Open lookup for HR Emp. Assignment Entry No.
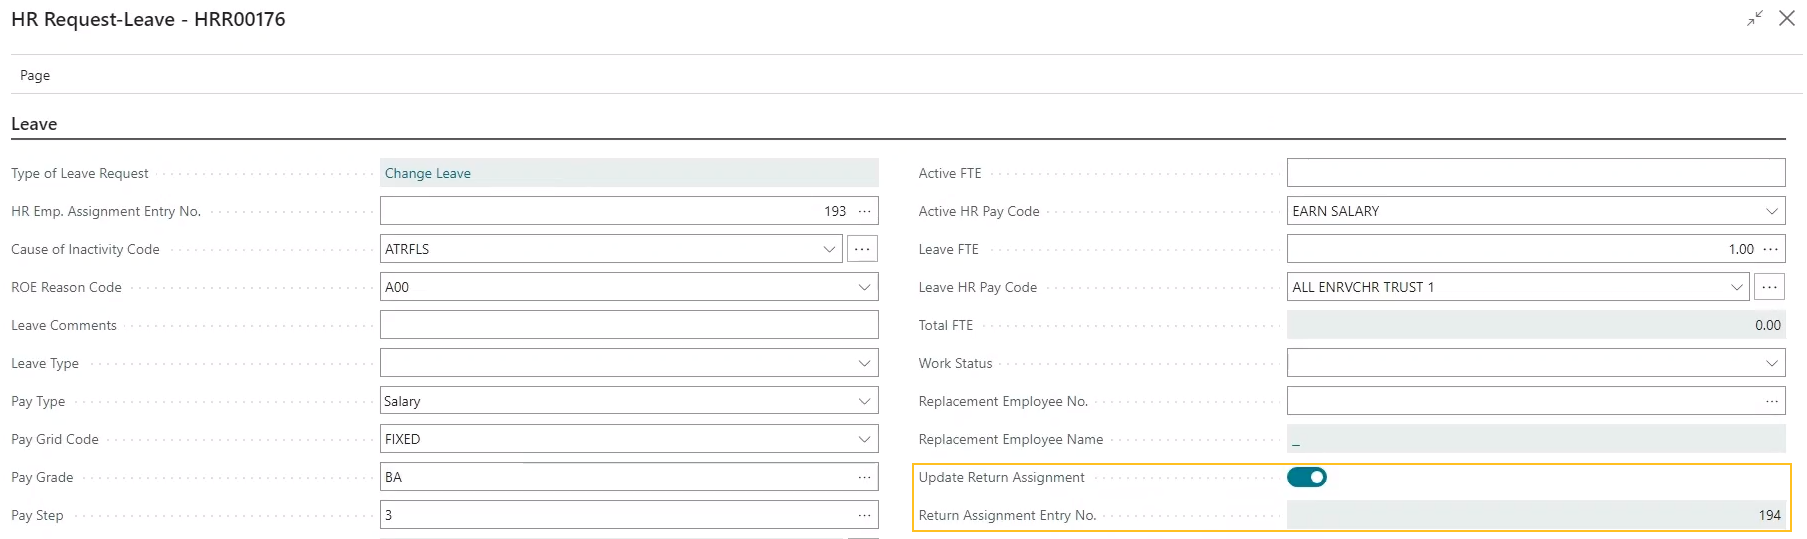 864,211
